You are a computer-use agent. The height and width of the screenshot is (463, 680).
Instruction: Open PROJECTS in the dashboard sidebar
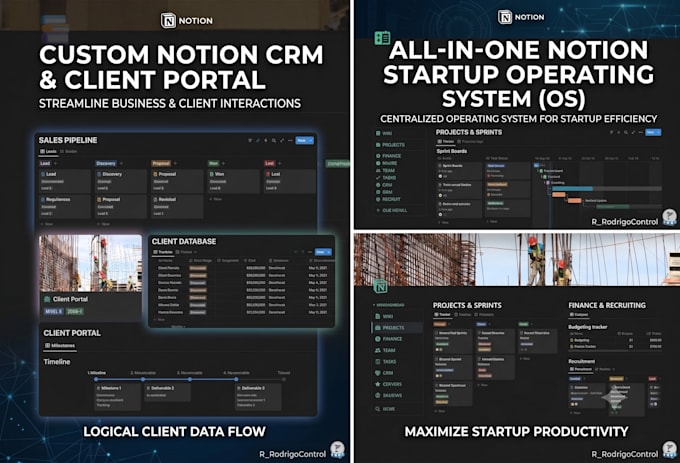[x=396, y=328]
